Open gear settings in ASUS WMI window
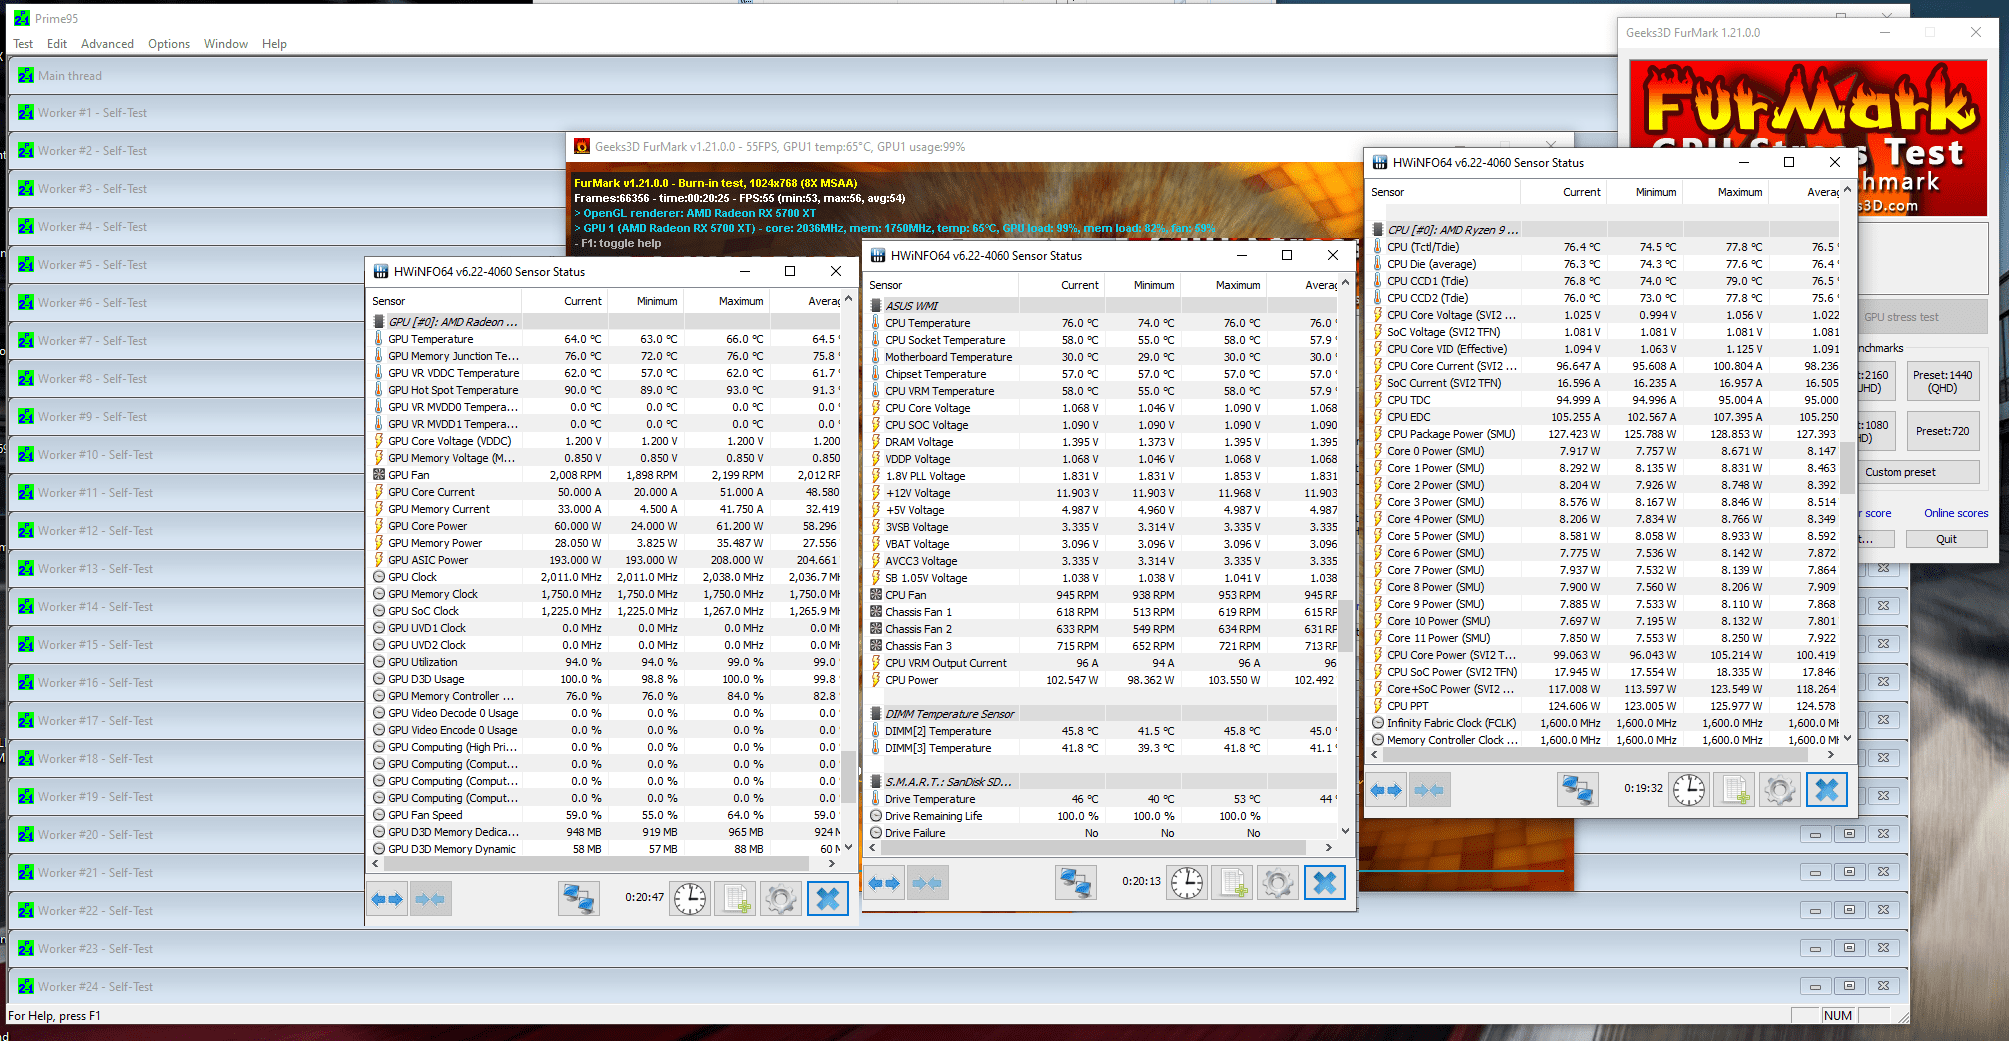The width and height of the screenshot is (2009, 1041). [1277, 883]
